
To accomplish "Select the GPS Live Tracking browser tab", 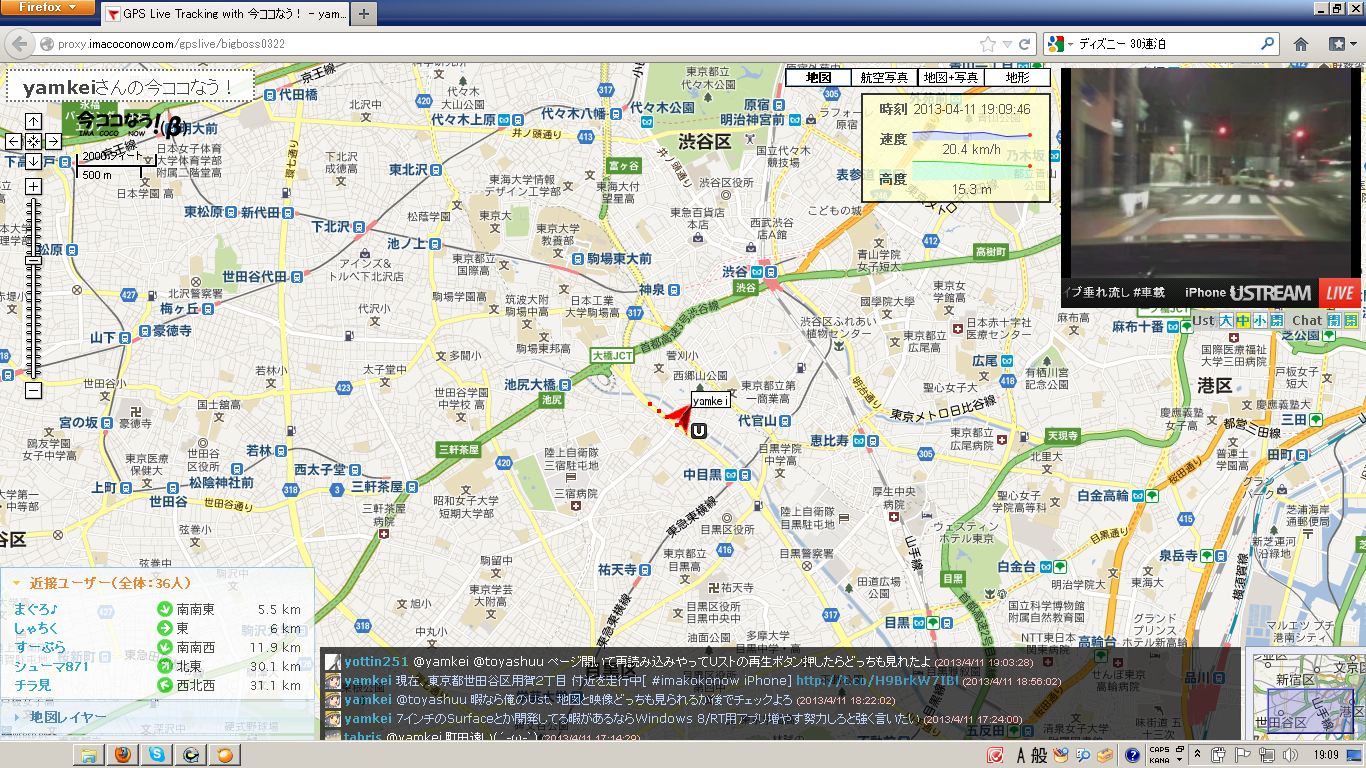I will (x=225, y=14).
